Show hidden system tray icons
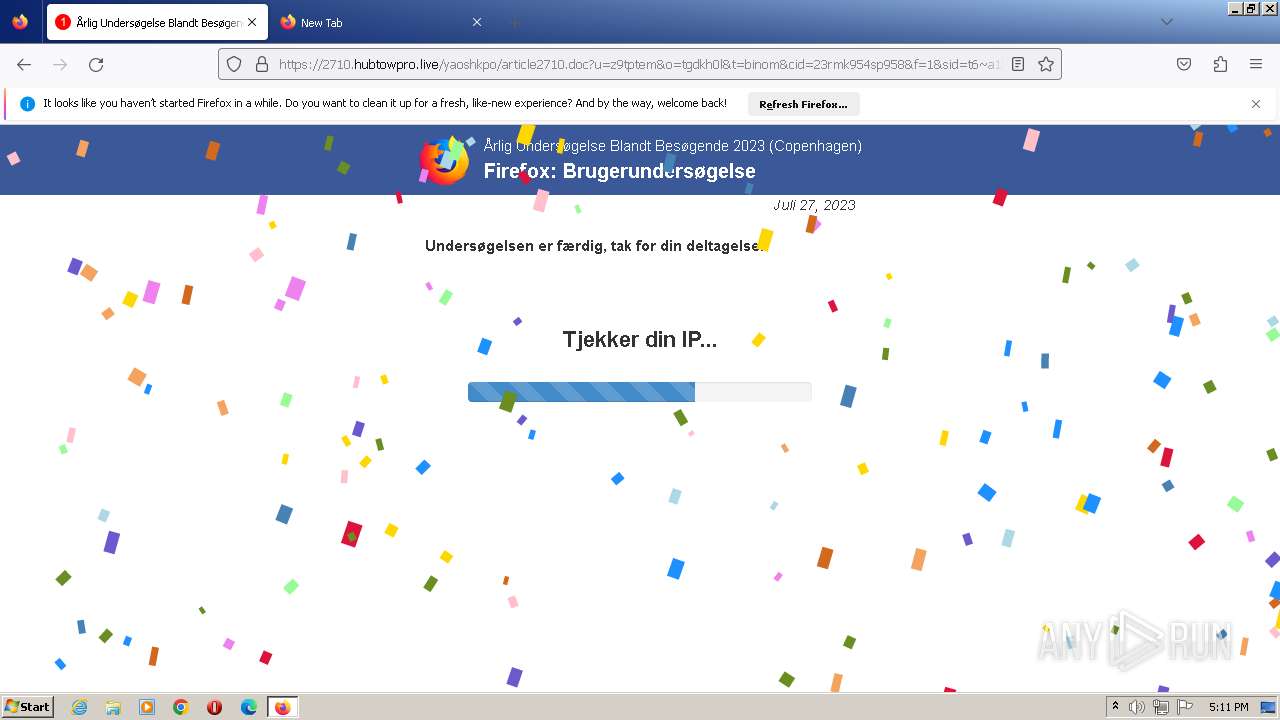The height and width of the screenshot is (720, 1280). [1115, 707]
